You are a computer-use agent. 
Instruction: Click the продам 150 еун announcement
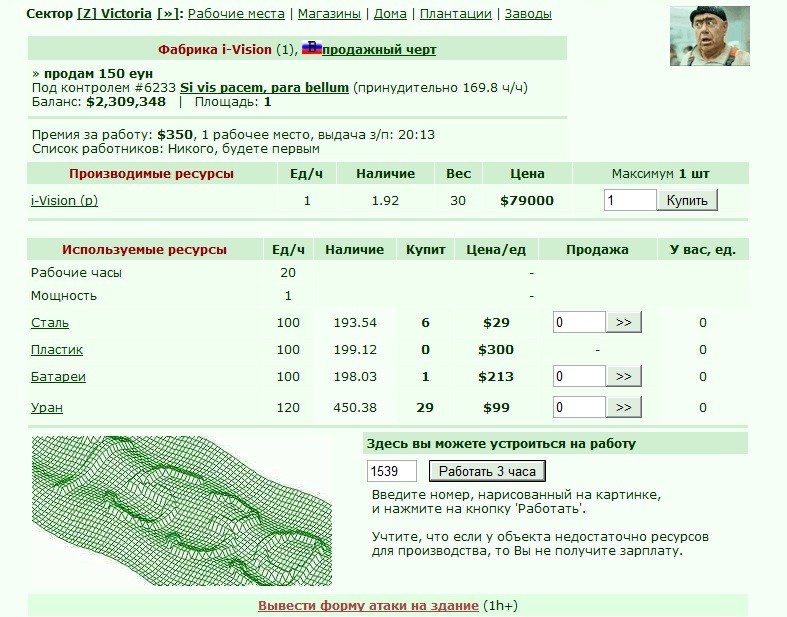[x=98, y=74]
